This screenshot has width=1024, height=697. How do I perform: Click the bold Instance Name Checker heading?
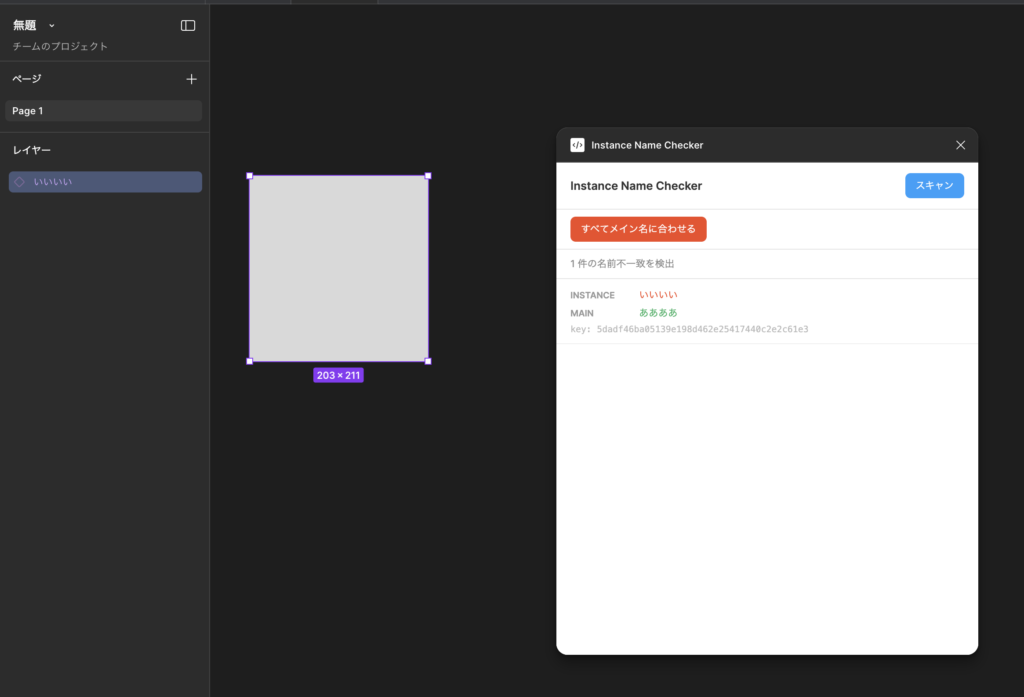[x=636, y=186]
